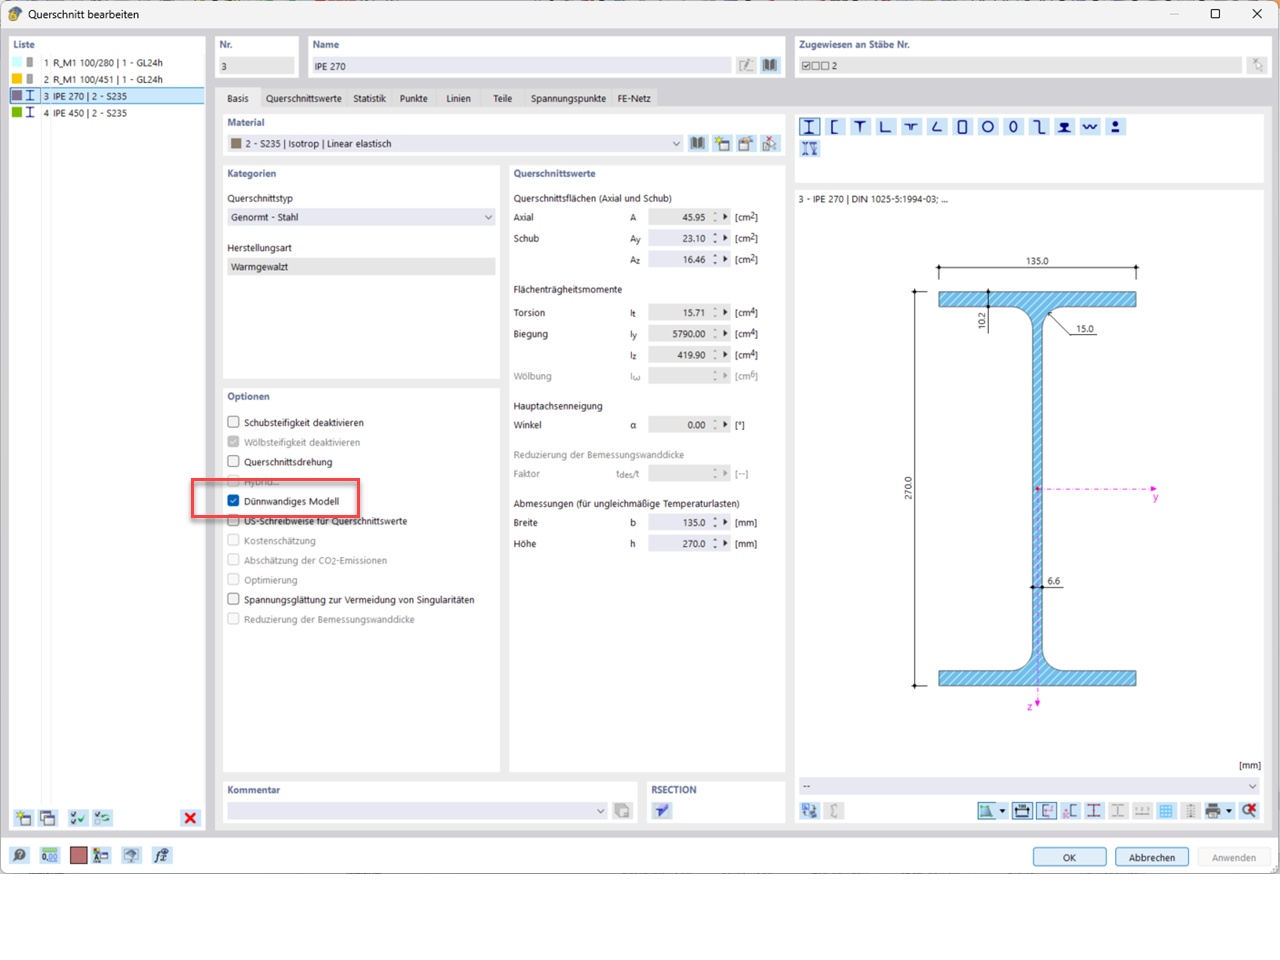Viewport: 1280px width, 960px height.
Task: Click the Abbrechen button
Action: pos(1152,857)
